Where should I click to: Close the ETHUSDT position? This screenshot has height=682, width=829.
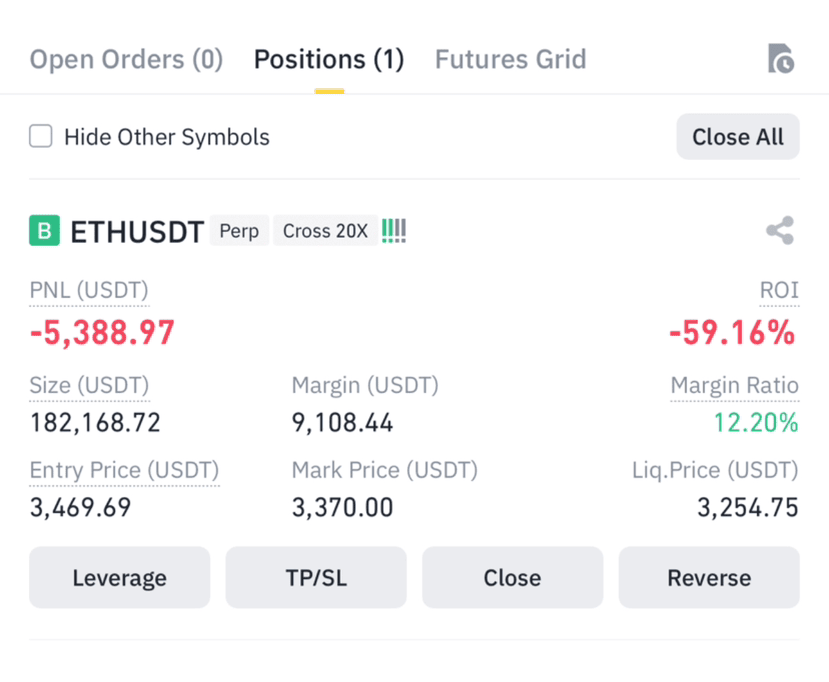[x=512, y=577]
